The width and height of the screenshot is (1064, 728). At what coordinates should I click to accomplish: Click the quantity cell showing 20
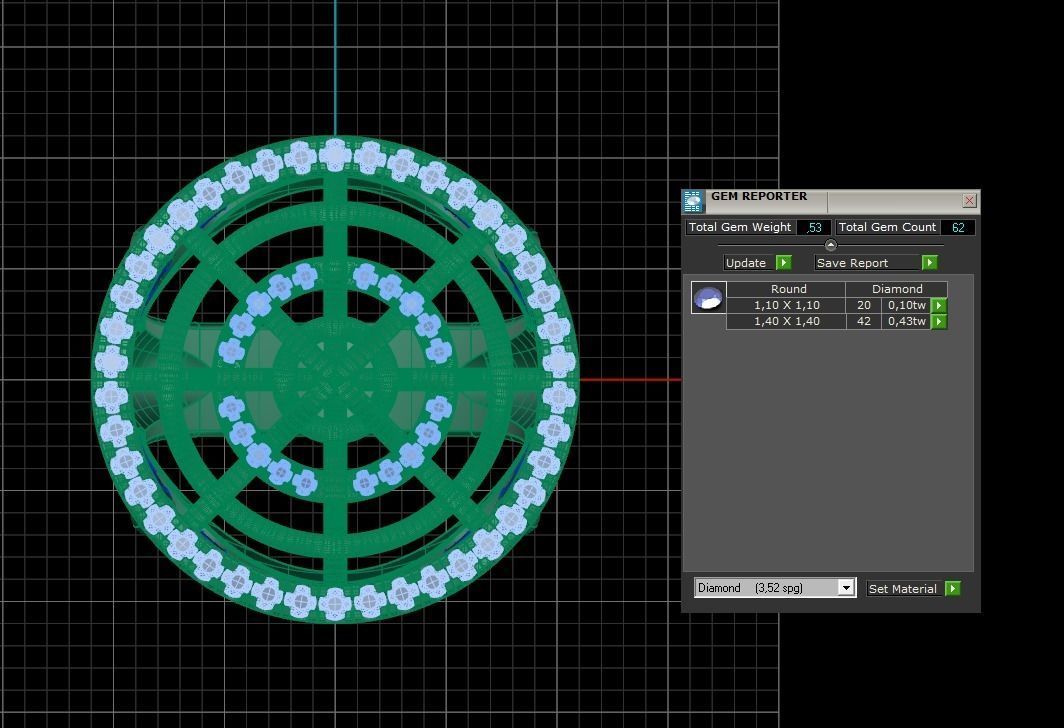tap(864, 305)
